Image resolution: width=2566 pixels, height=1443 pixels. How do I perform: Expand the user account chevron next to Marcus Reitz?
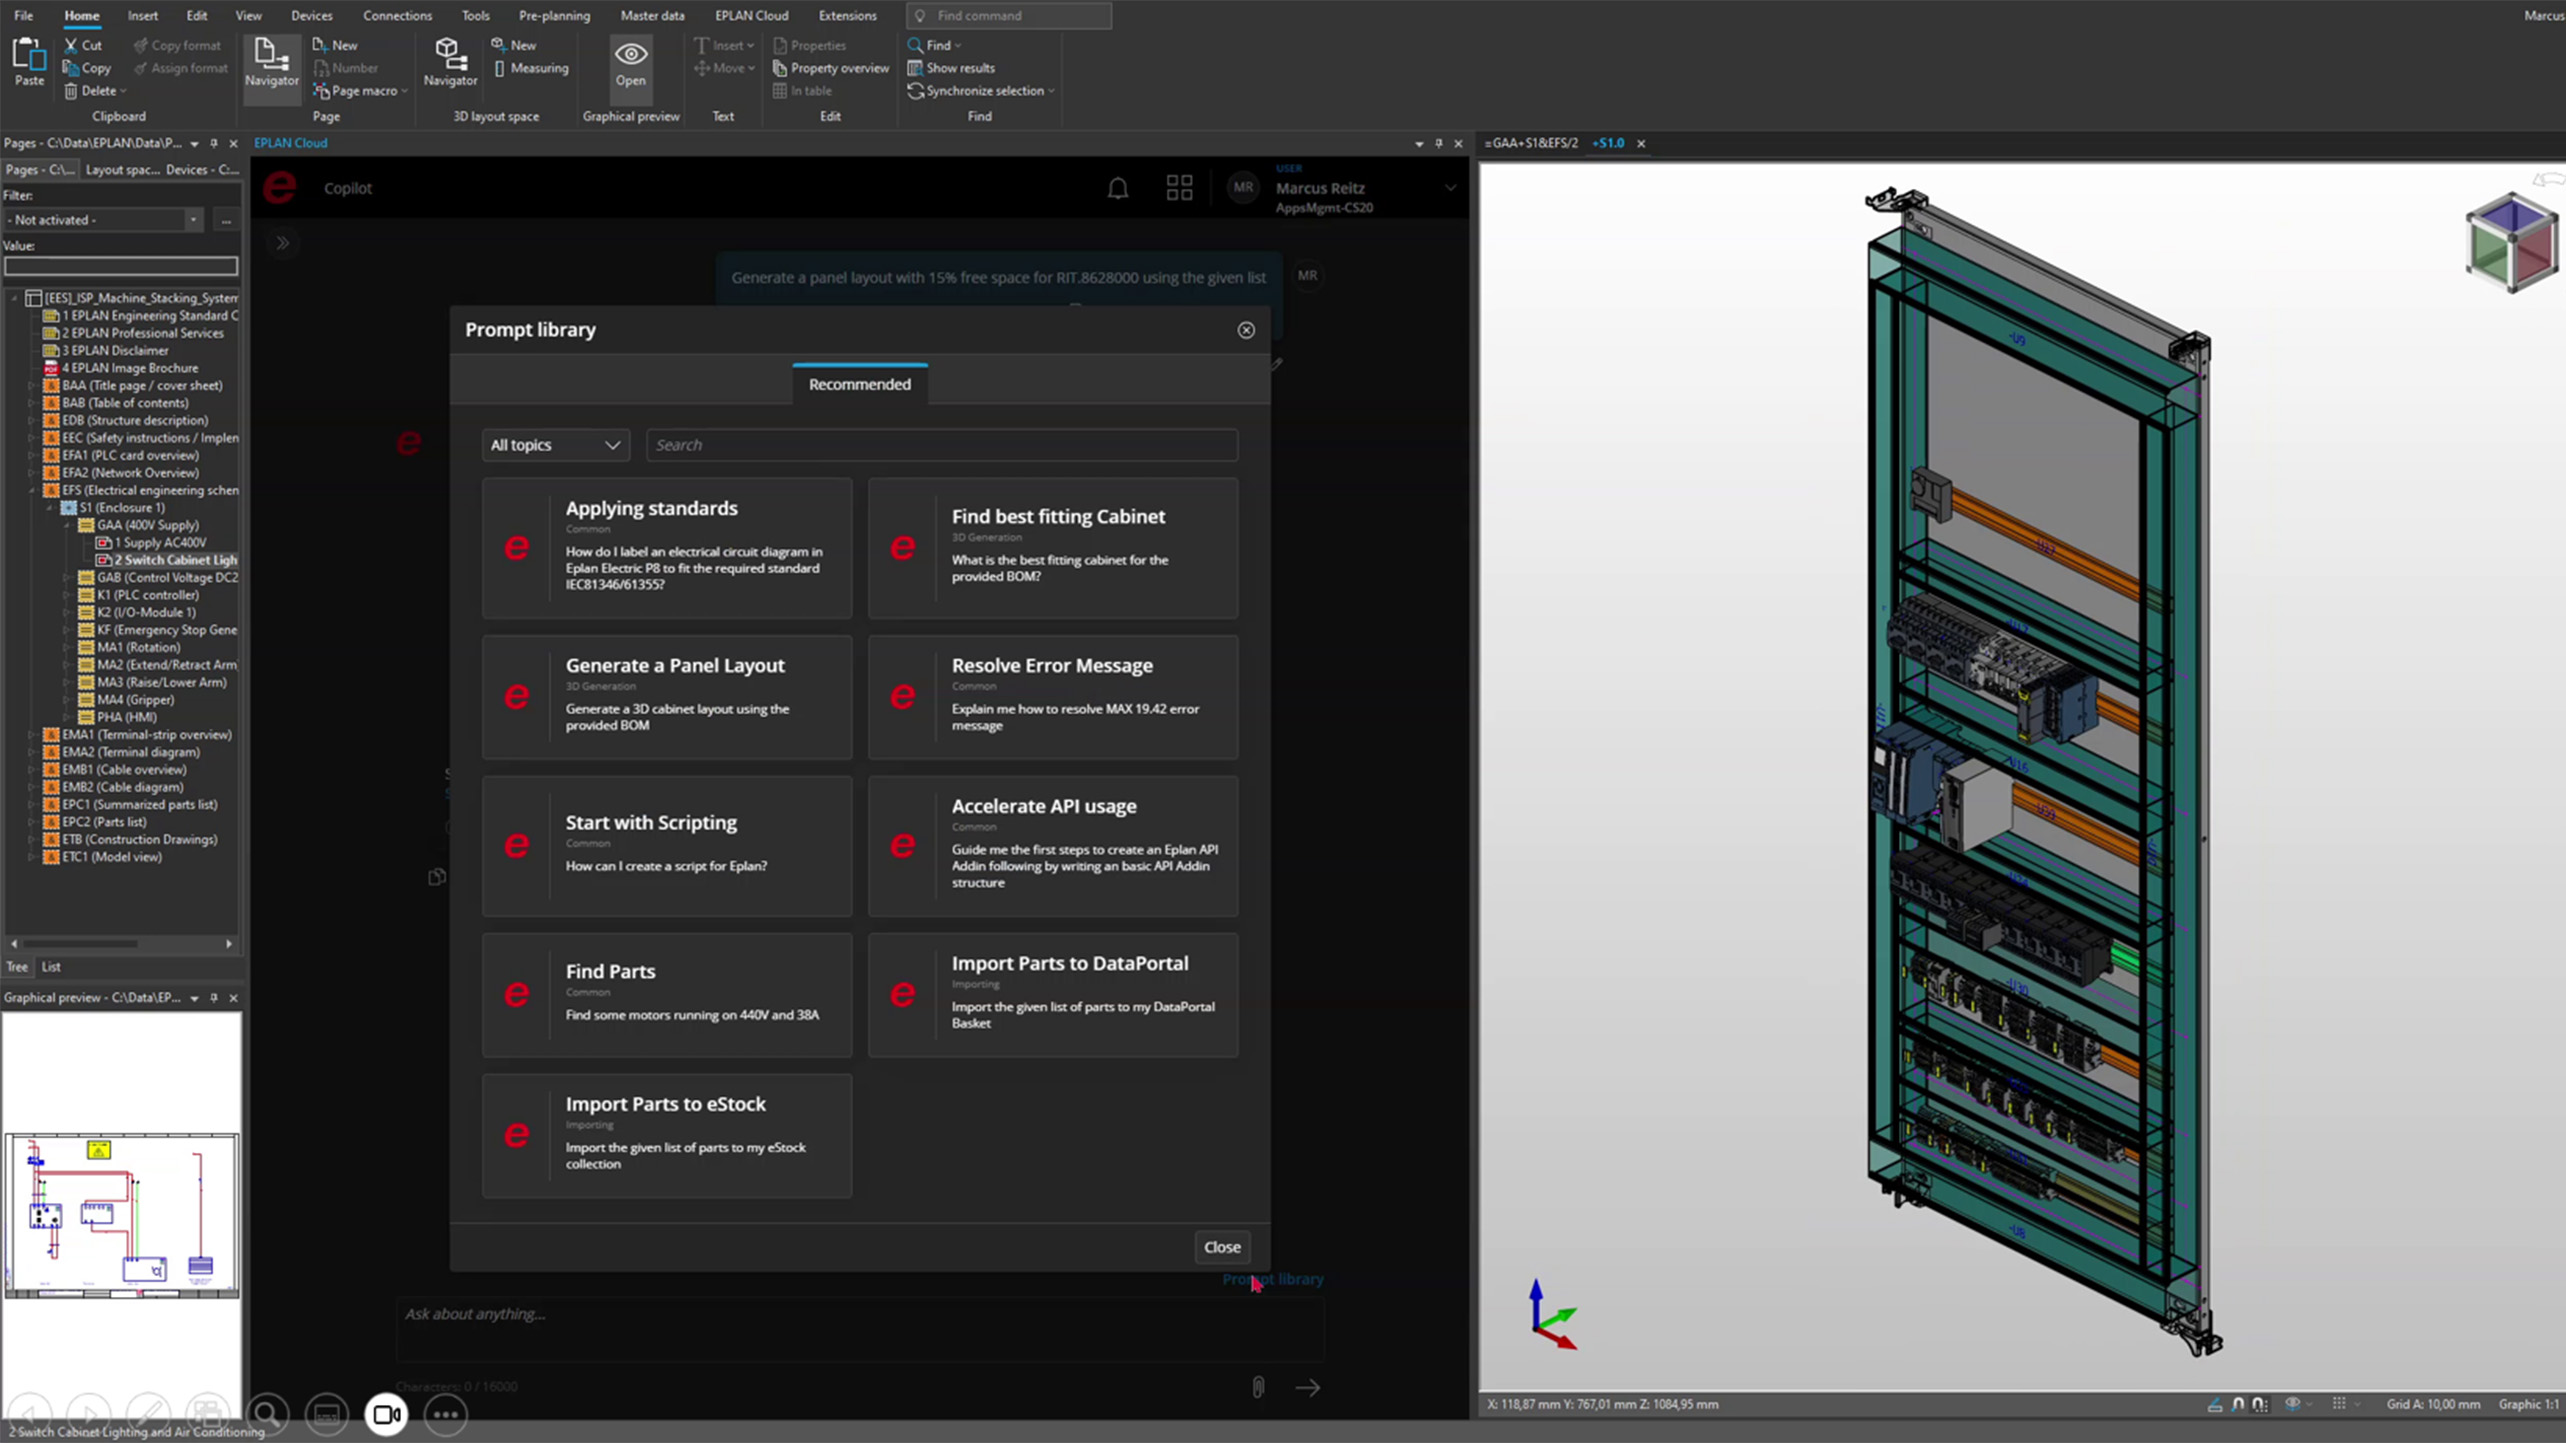pos(1450,188)
